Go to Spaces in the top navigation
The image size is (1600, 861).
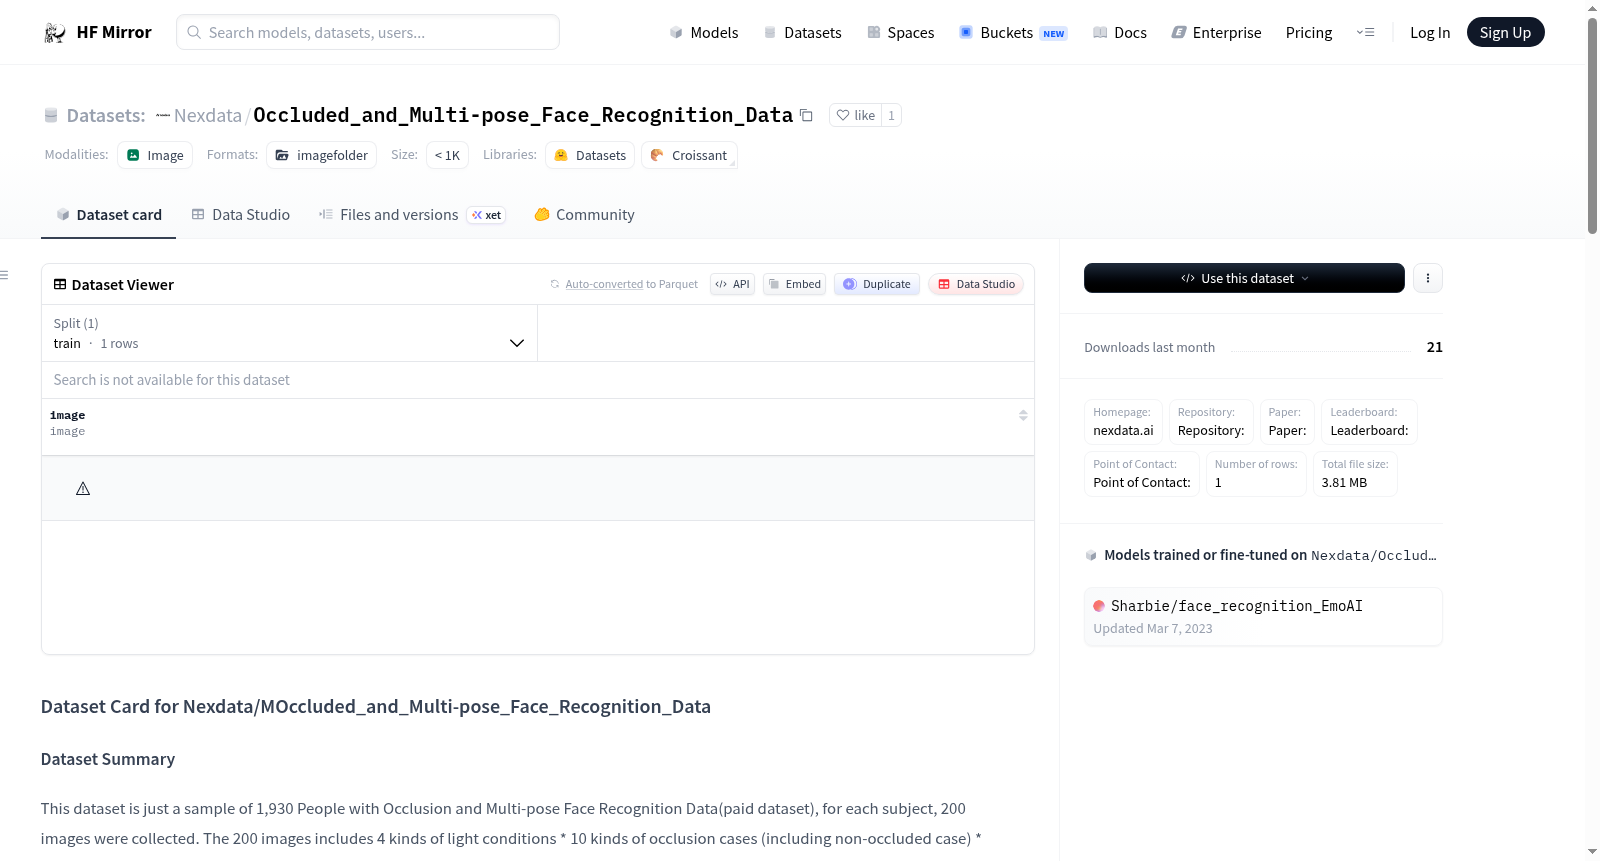tap(900, 32)
